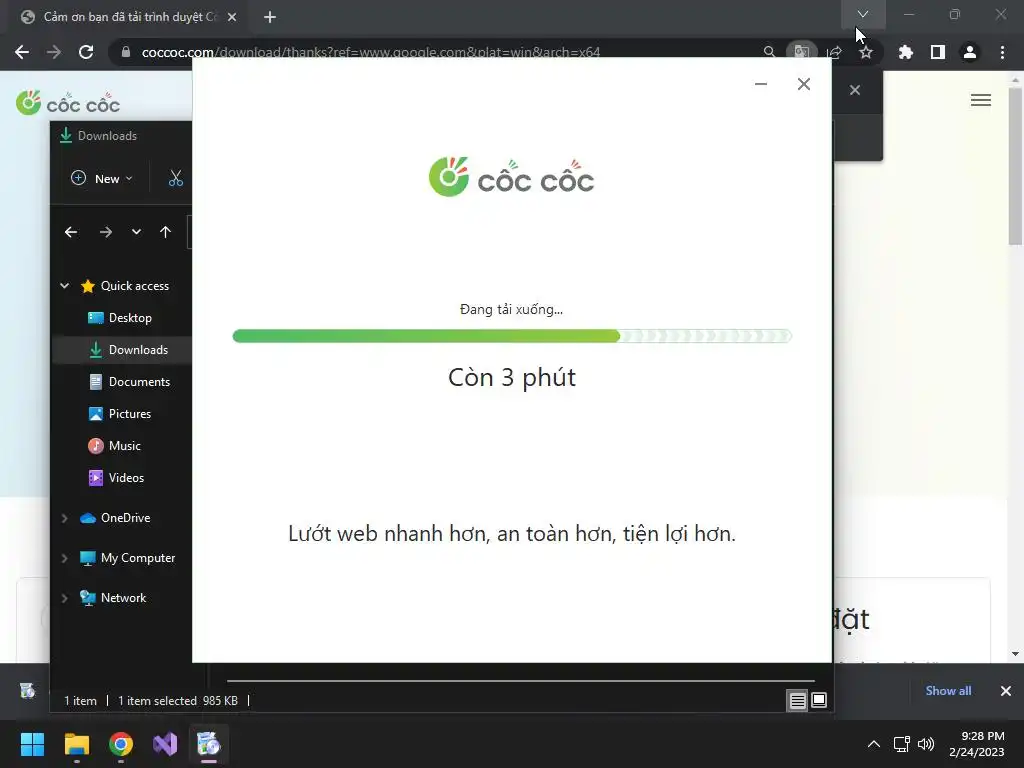
Task: Open the New dropdown in File Explorer
Action: coord(102,178)
